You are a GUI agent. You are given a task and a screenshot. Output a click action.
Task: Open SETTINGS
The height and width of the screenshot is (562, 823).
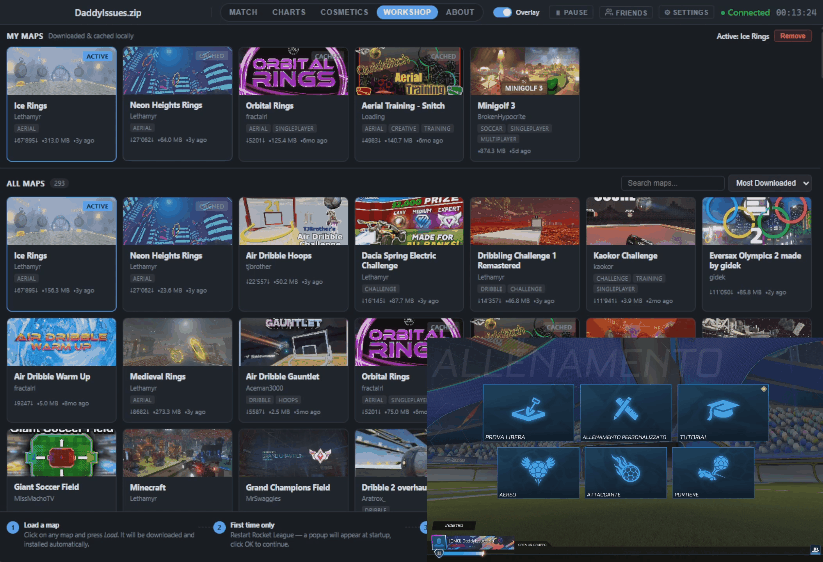coord(686,12)
